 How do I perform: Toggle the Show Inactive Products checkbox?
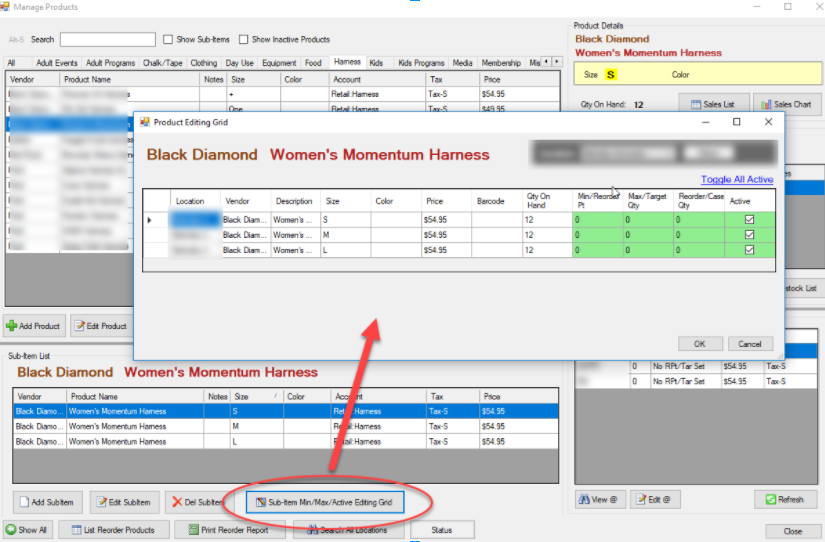pos(243,39)
